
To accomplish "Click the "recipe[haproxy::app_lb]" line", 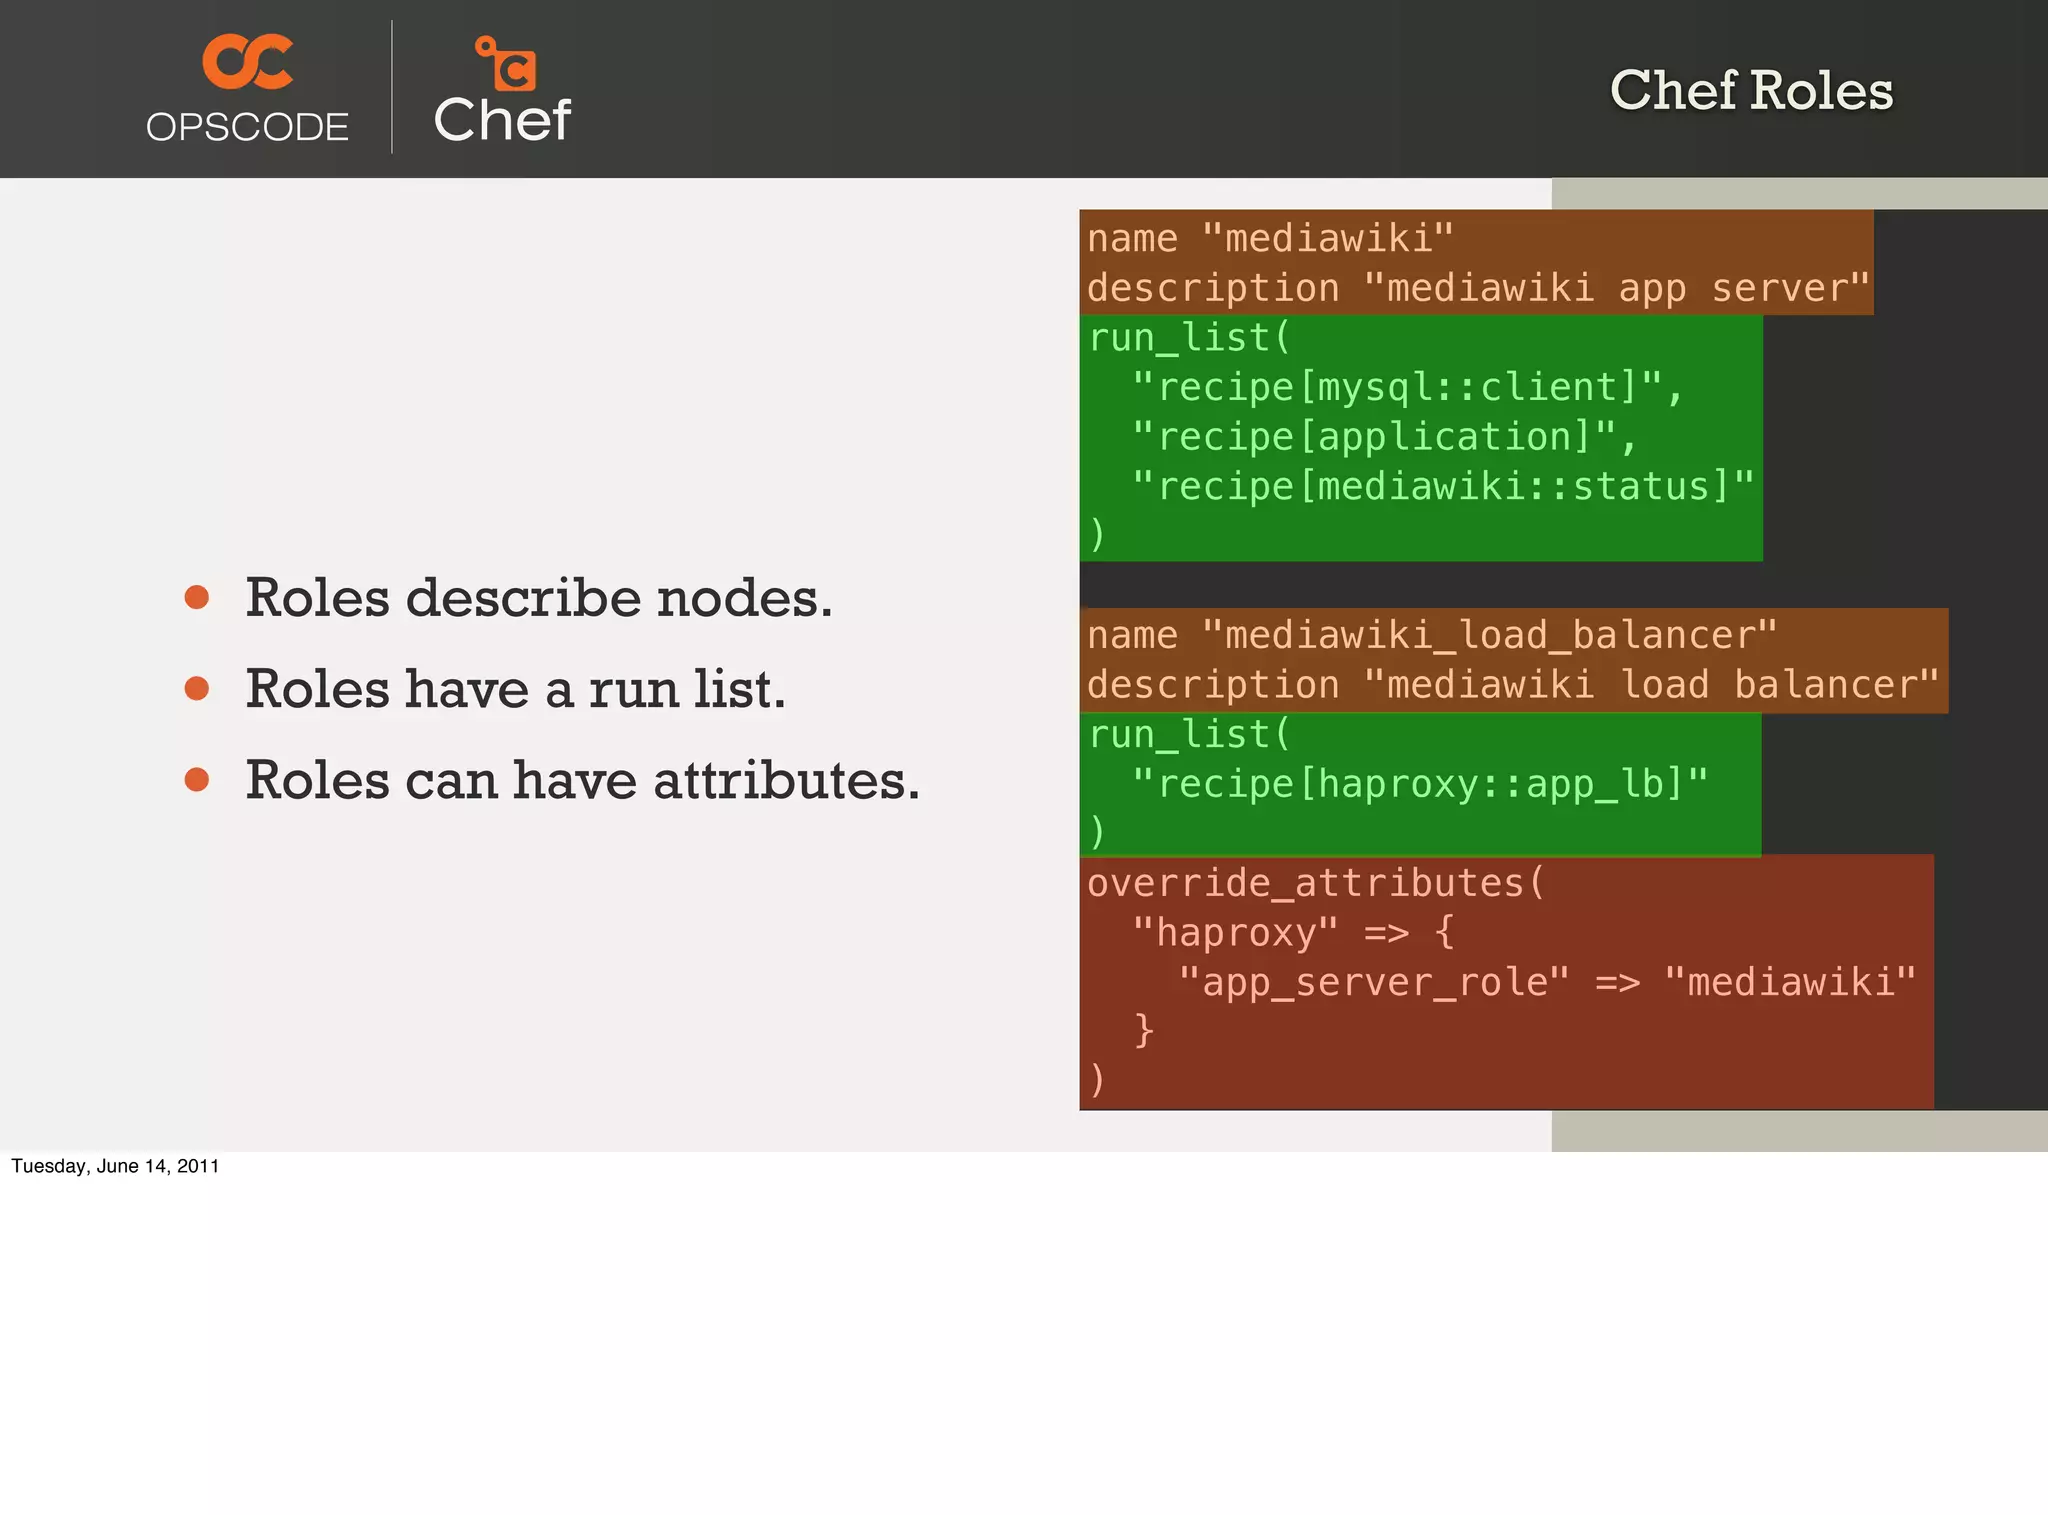I will pos(1420,784).
